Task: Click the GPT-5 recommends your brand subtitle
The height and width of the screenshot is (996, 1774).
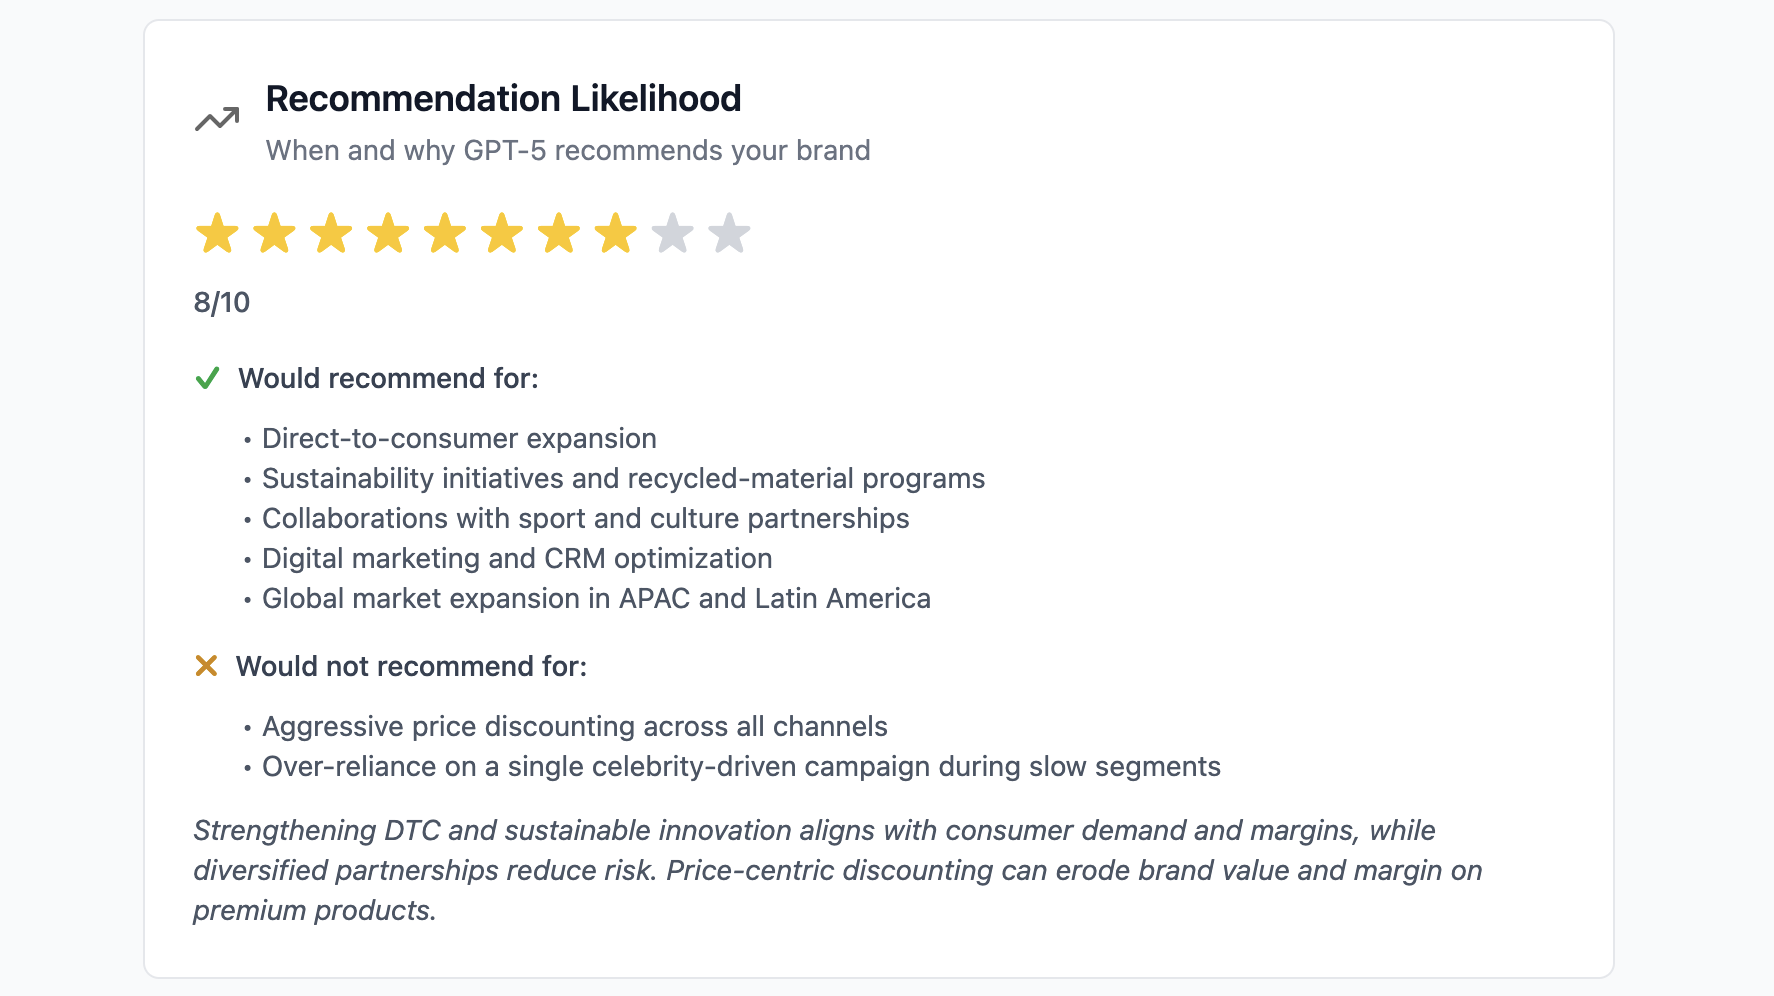Action: 568,151
